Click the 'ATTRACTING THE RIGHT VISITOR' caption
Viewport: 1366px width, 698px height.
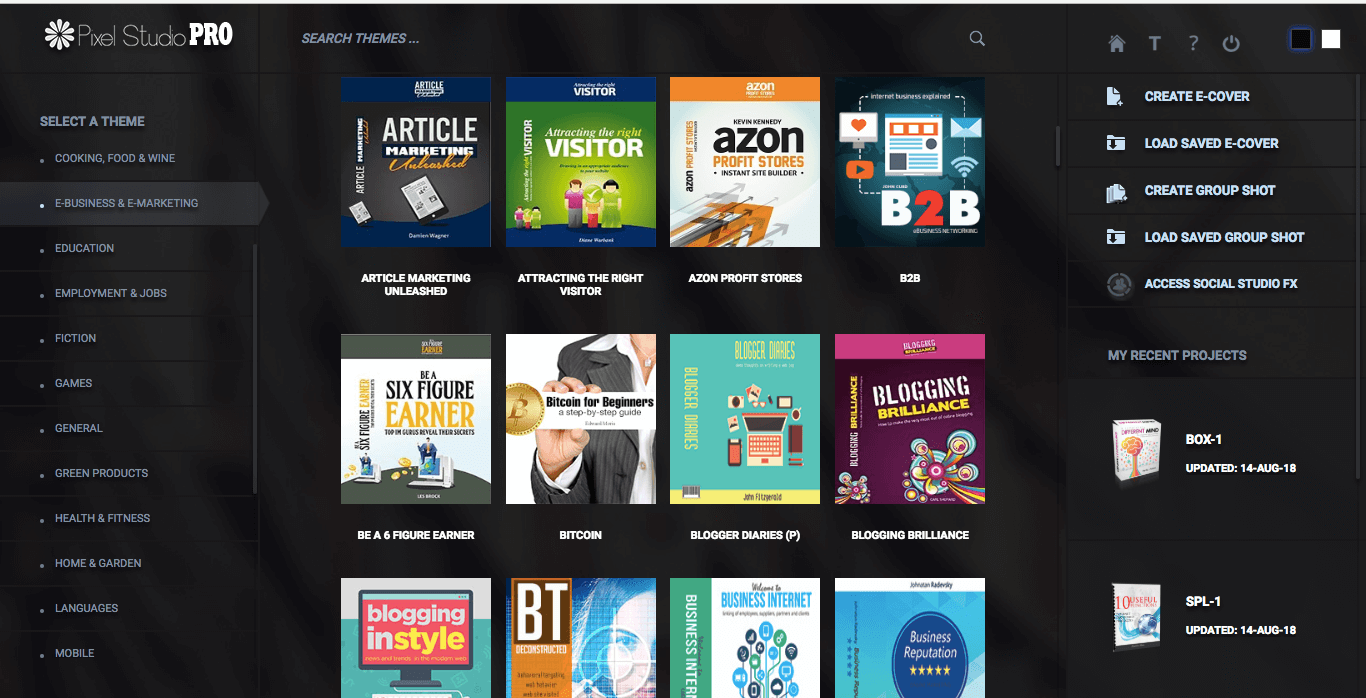pos(581,285)
